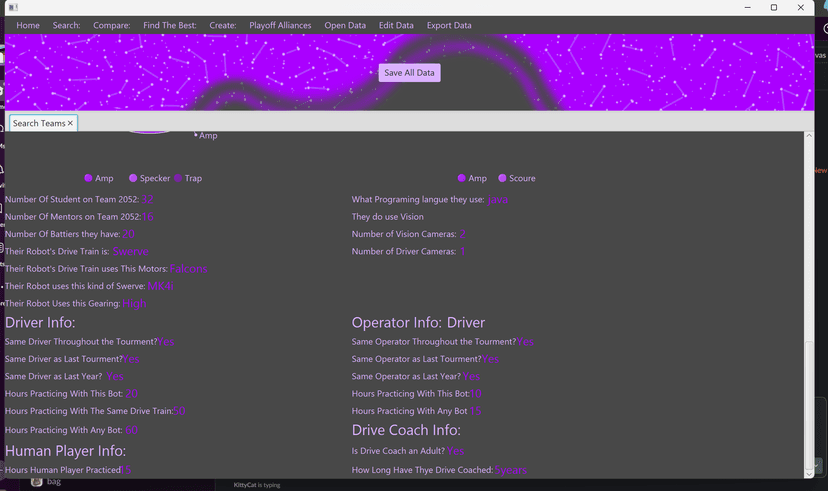This screenshot has height=491, width=828.
Task: Close the application window
Action: (801, 8)
